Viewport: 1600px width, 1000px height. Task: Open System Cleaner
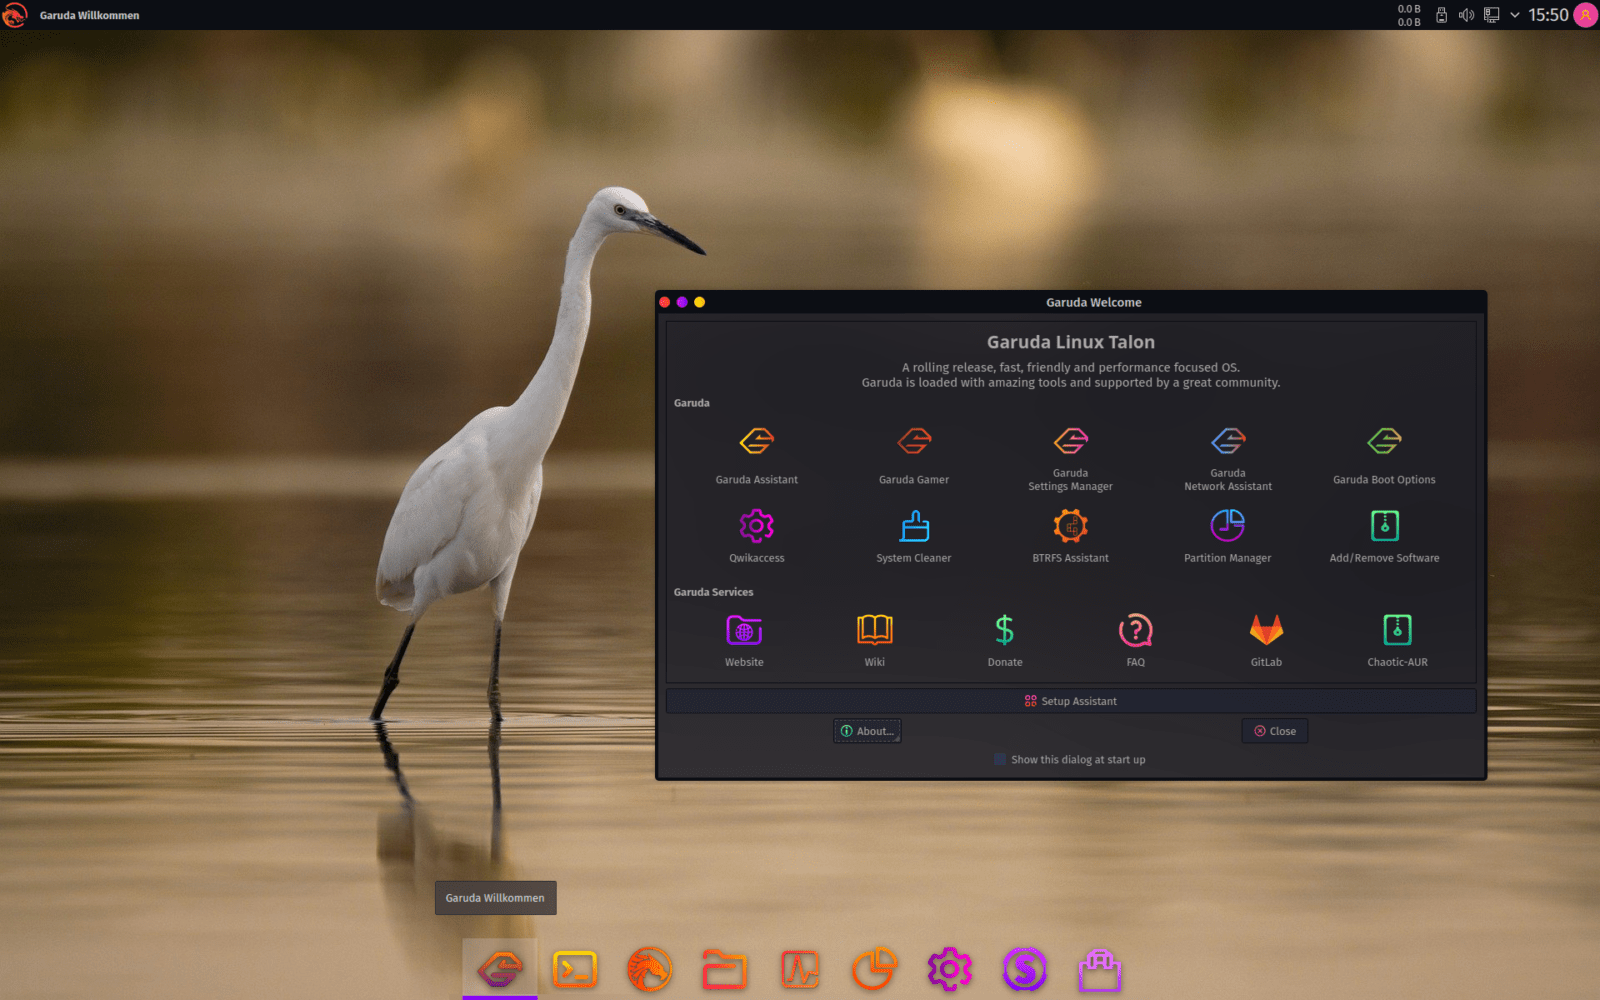[914, 536]
